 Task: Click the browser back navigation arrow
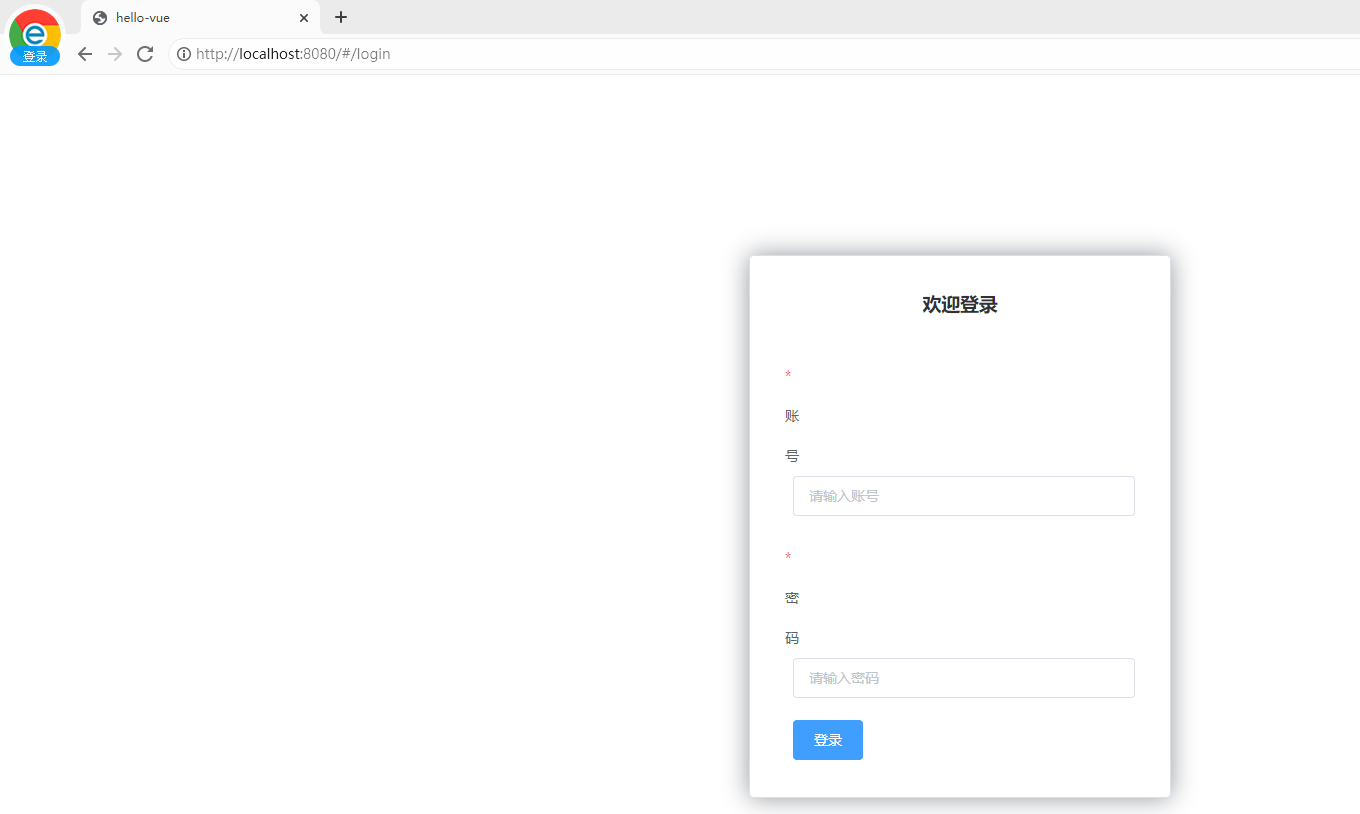tap(84, 54)
